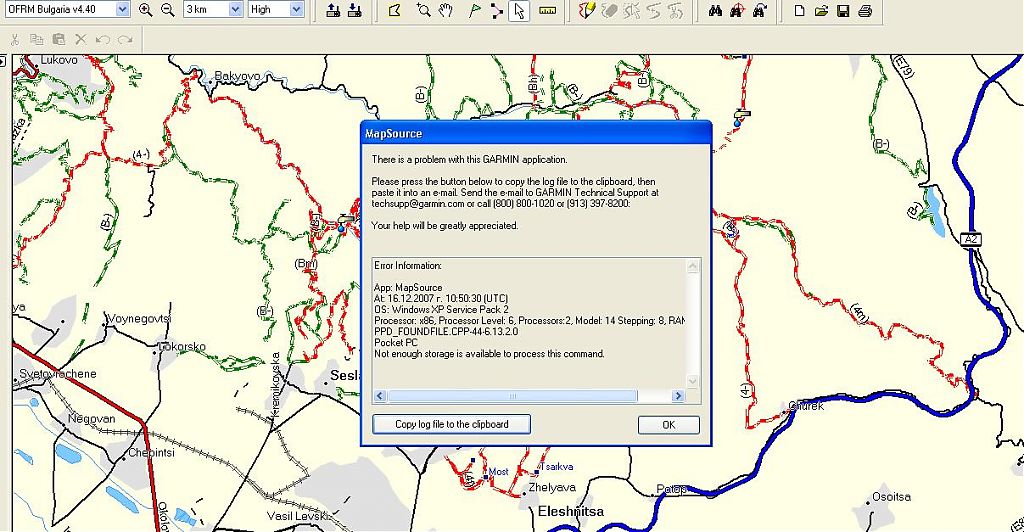Click the Redo arrow icon
The height and width of the screenshot is (532, 1024).
point(125,40)
